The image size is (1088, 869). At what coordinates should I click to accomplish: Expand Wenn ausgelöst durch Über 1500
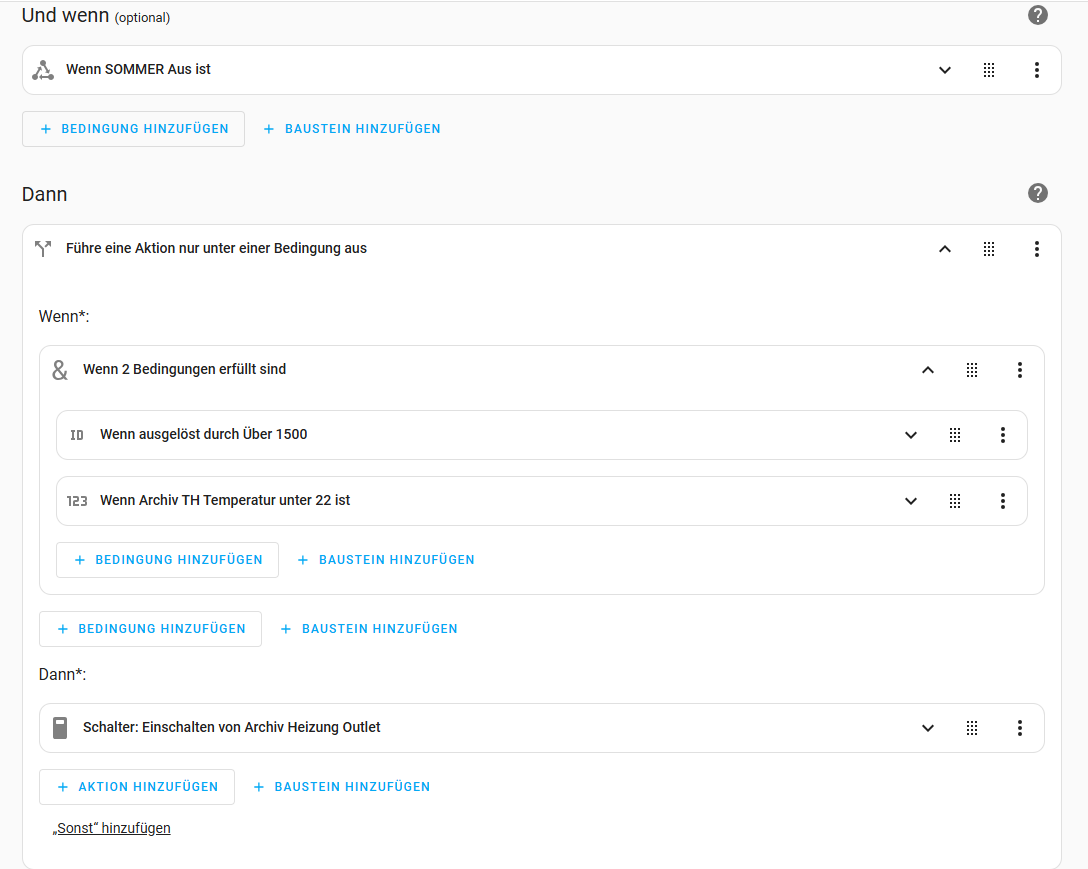click(911, 435)
